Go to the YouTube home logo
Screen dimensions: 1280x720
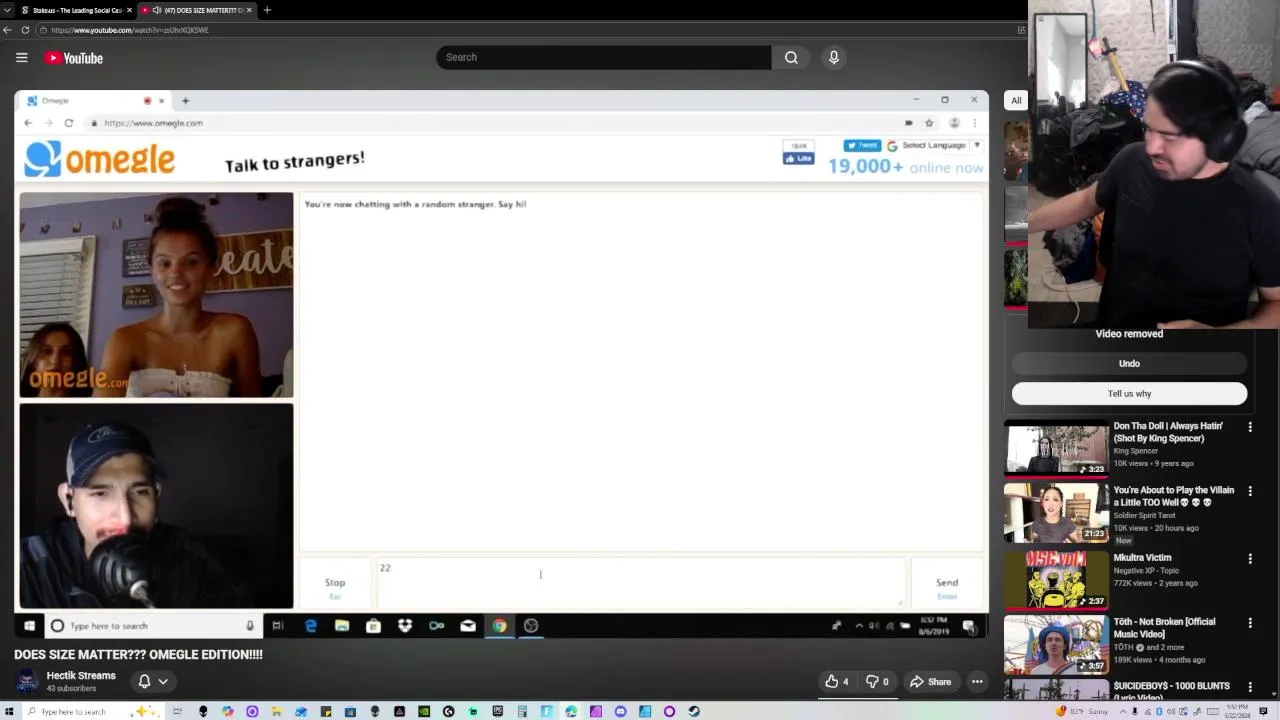74,58
